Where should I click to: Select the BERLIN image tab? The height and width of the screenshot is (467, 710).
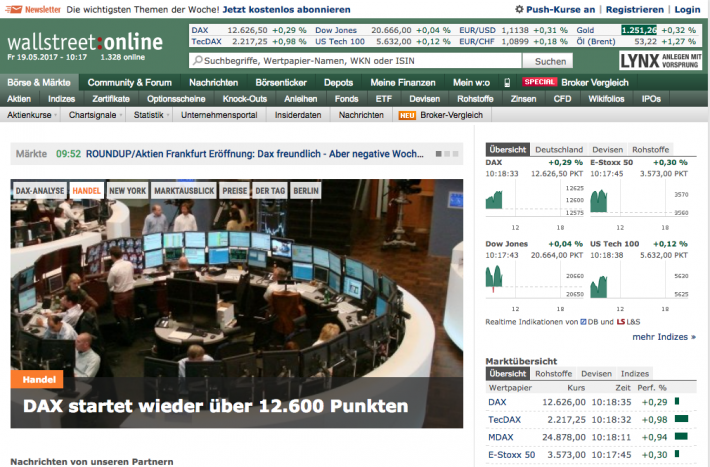306,191
